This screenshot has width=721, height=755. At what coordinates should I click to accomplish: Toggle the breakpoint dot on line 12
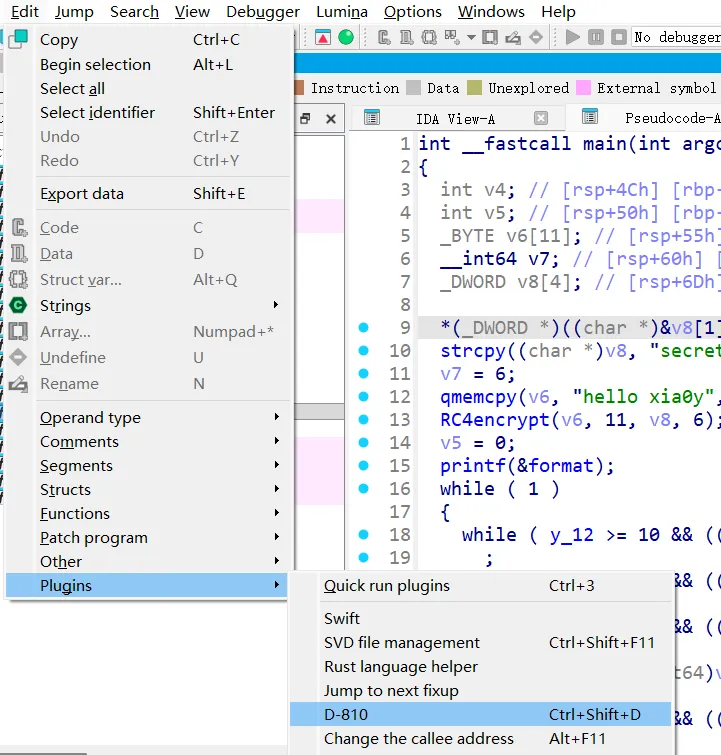click(364, 396)
